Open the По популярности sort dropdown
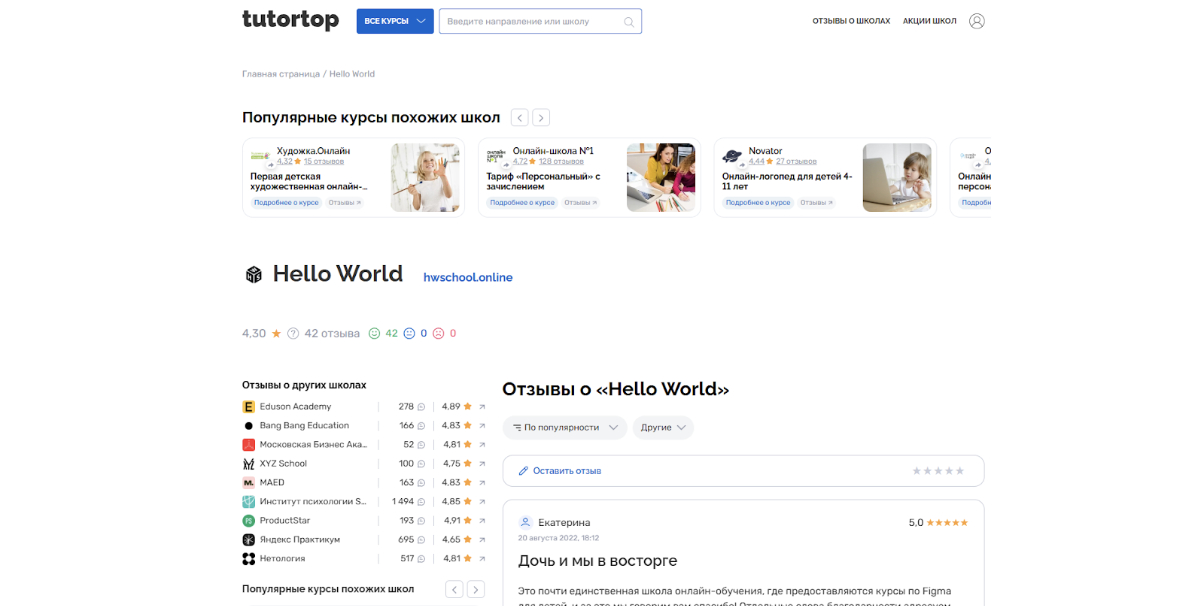Screen dimensions: 1196x612 click(564, 427)
